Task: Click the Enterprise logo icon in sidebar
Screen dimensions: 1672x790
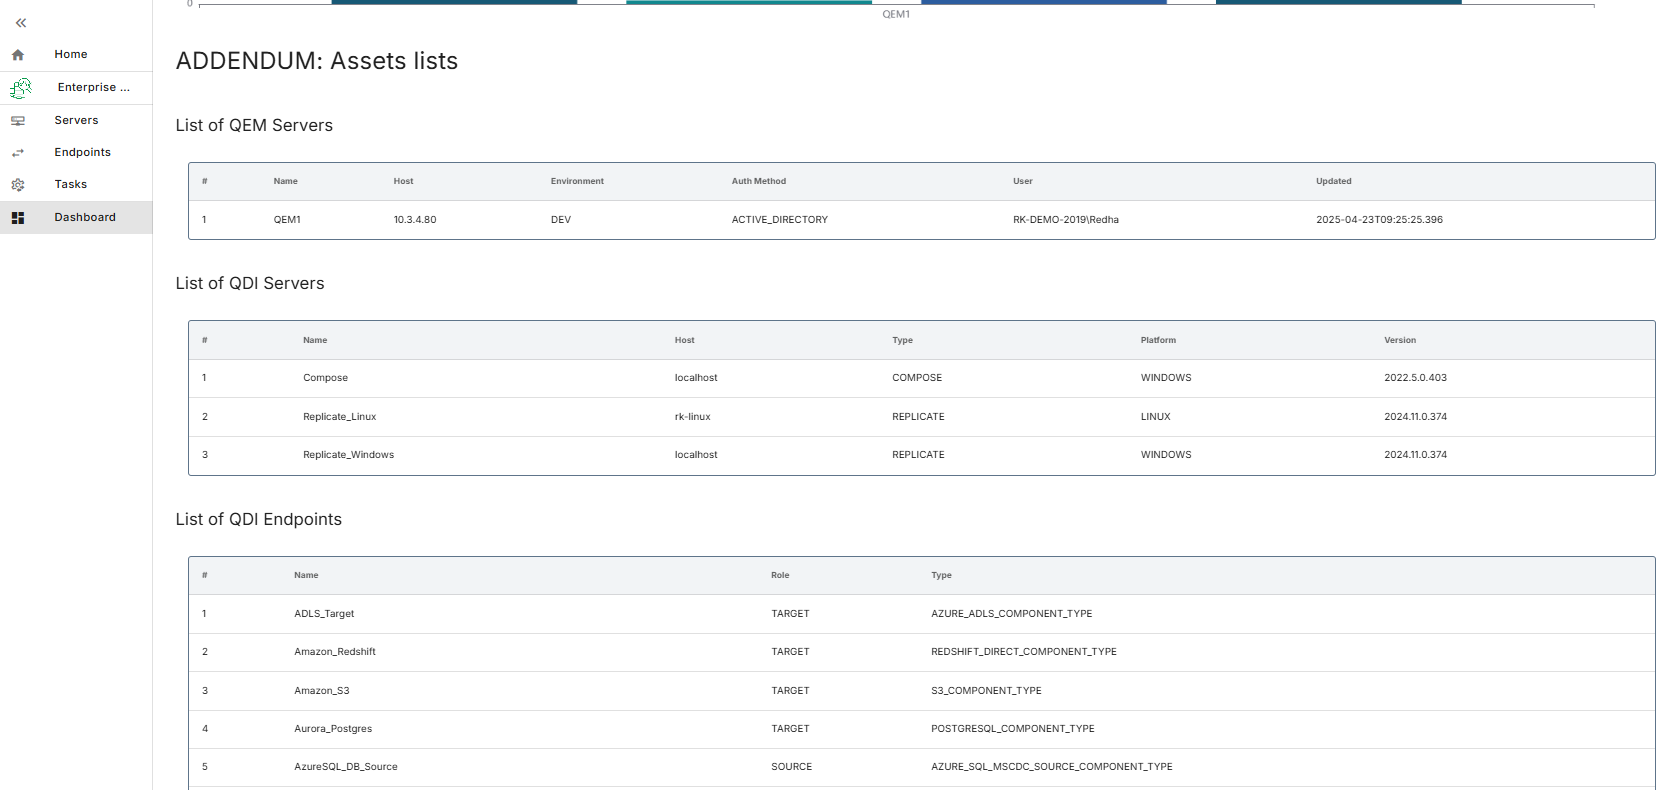Action: coord(21,88)
